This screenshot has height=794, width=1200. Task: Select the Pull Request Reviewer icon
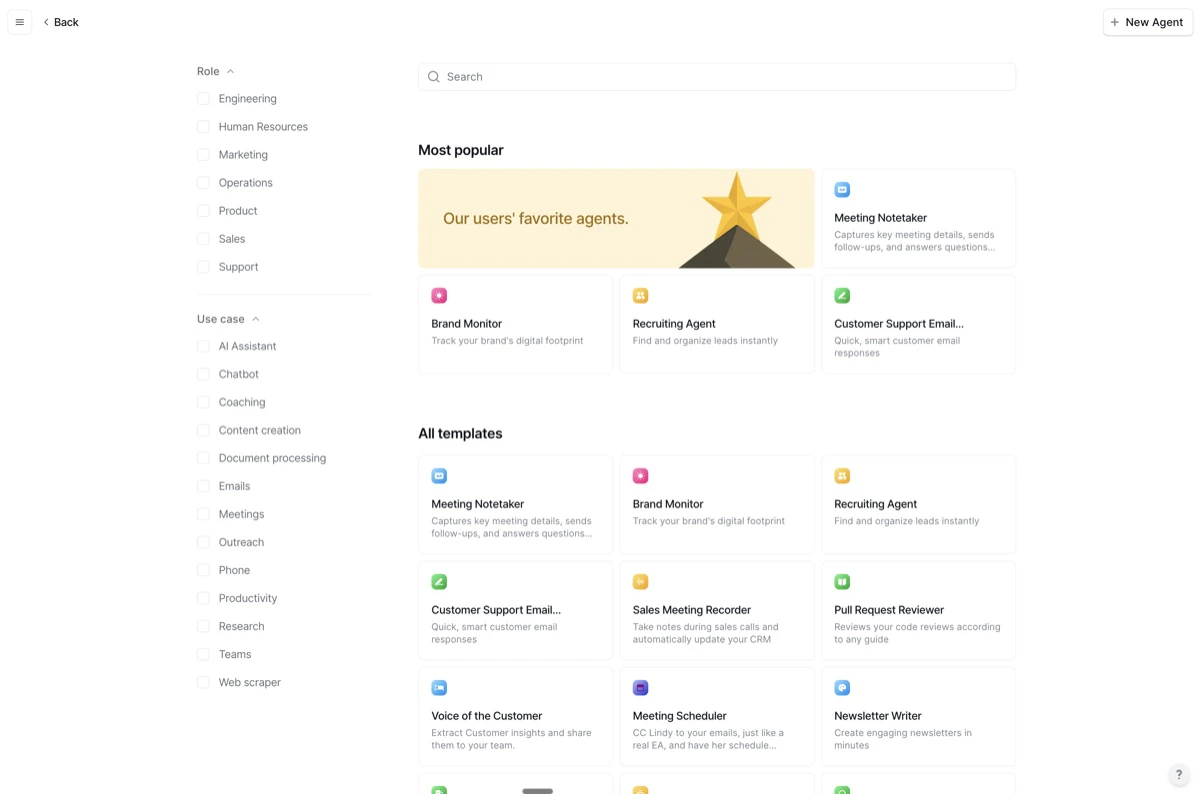pos(842,581)
